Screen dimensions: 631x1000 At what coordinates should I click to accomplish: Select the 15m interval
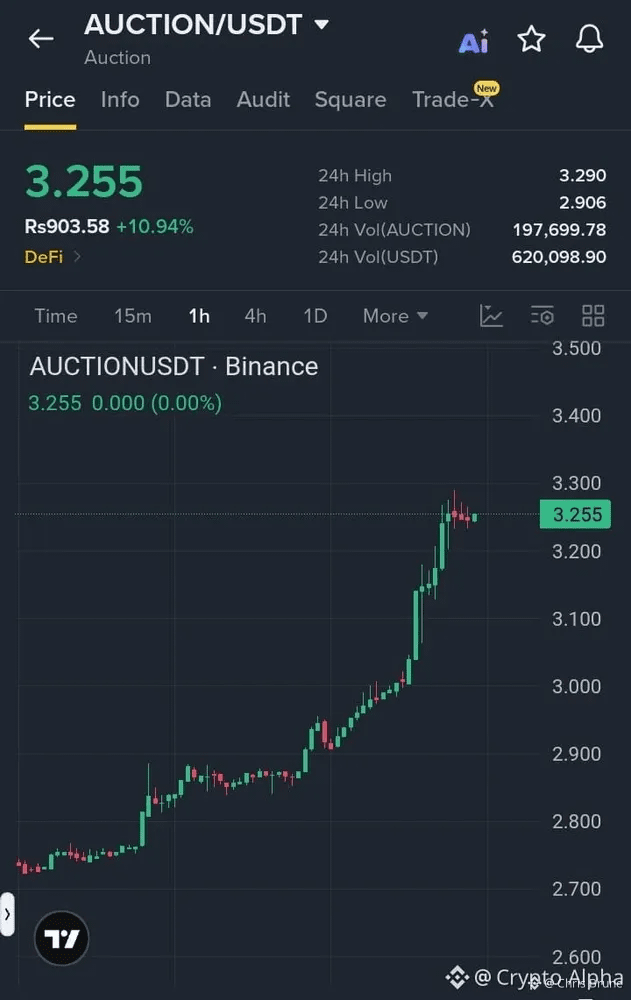tap(133, 316)
